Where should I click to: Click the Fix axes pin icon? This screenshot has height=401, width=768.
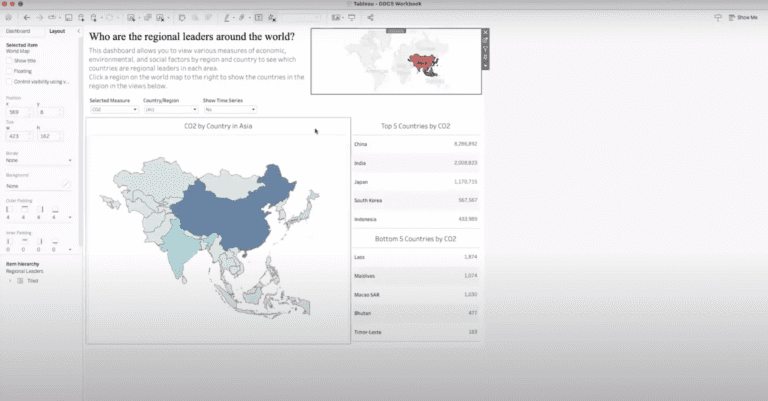(x=272, y=18)
